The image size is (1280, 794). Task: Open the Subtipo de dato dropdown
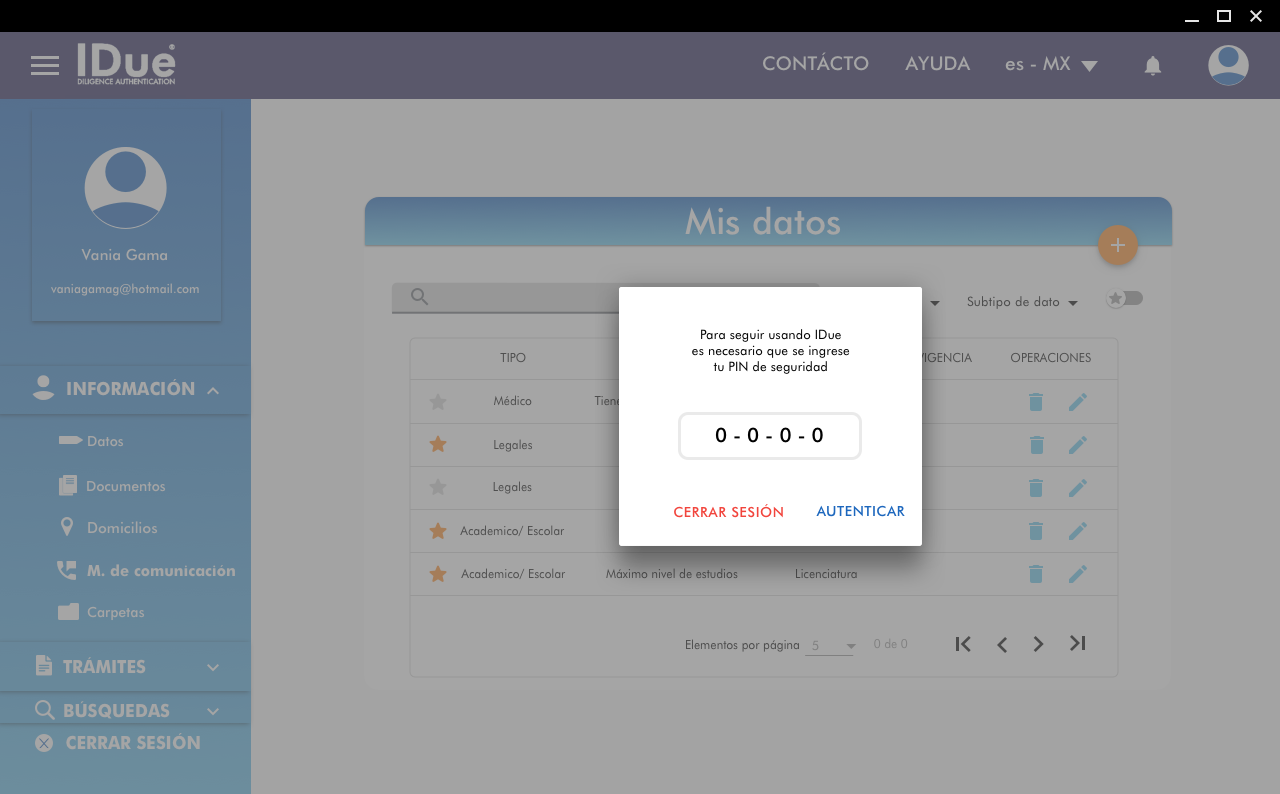[x=1021, y=302]
